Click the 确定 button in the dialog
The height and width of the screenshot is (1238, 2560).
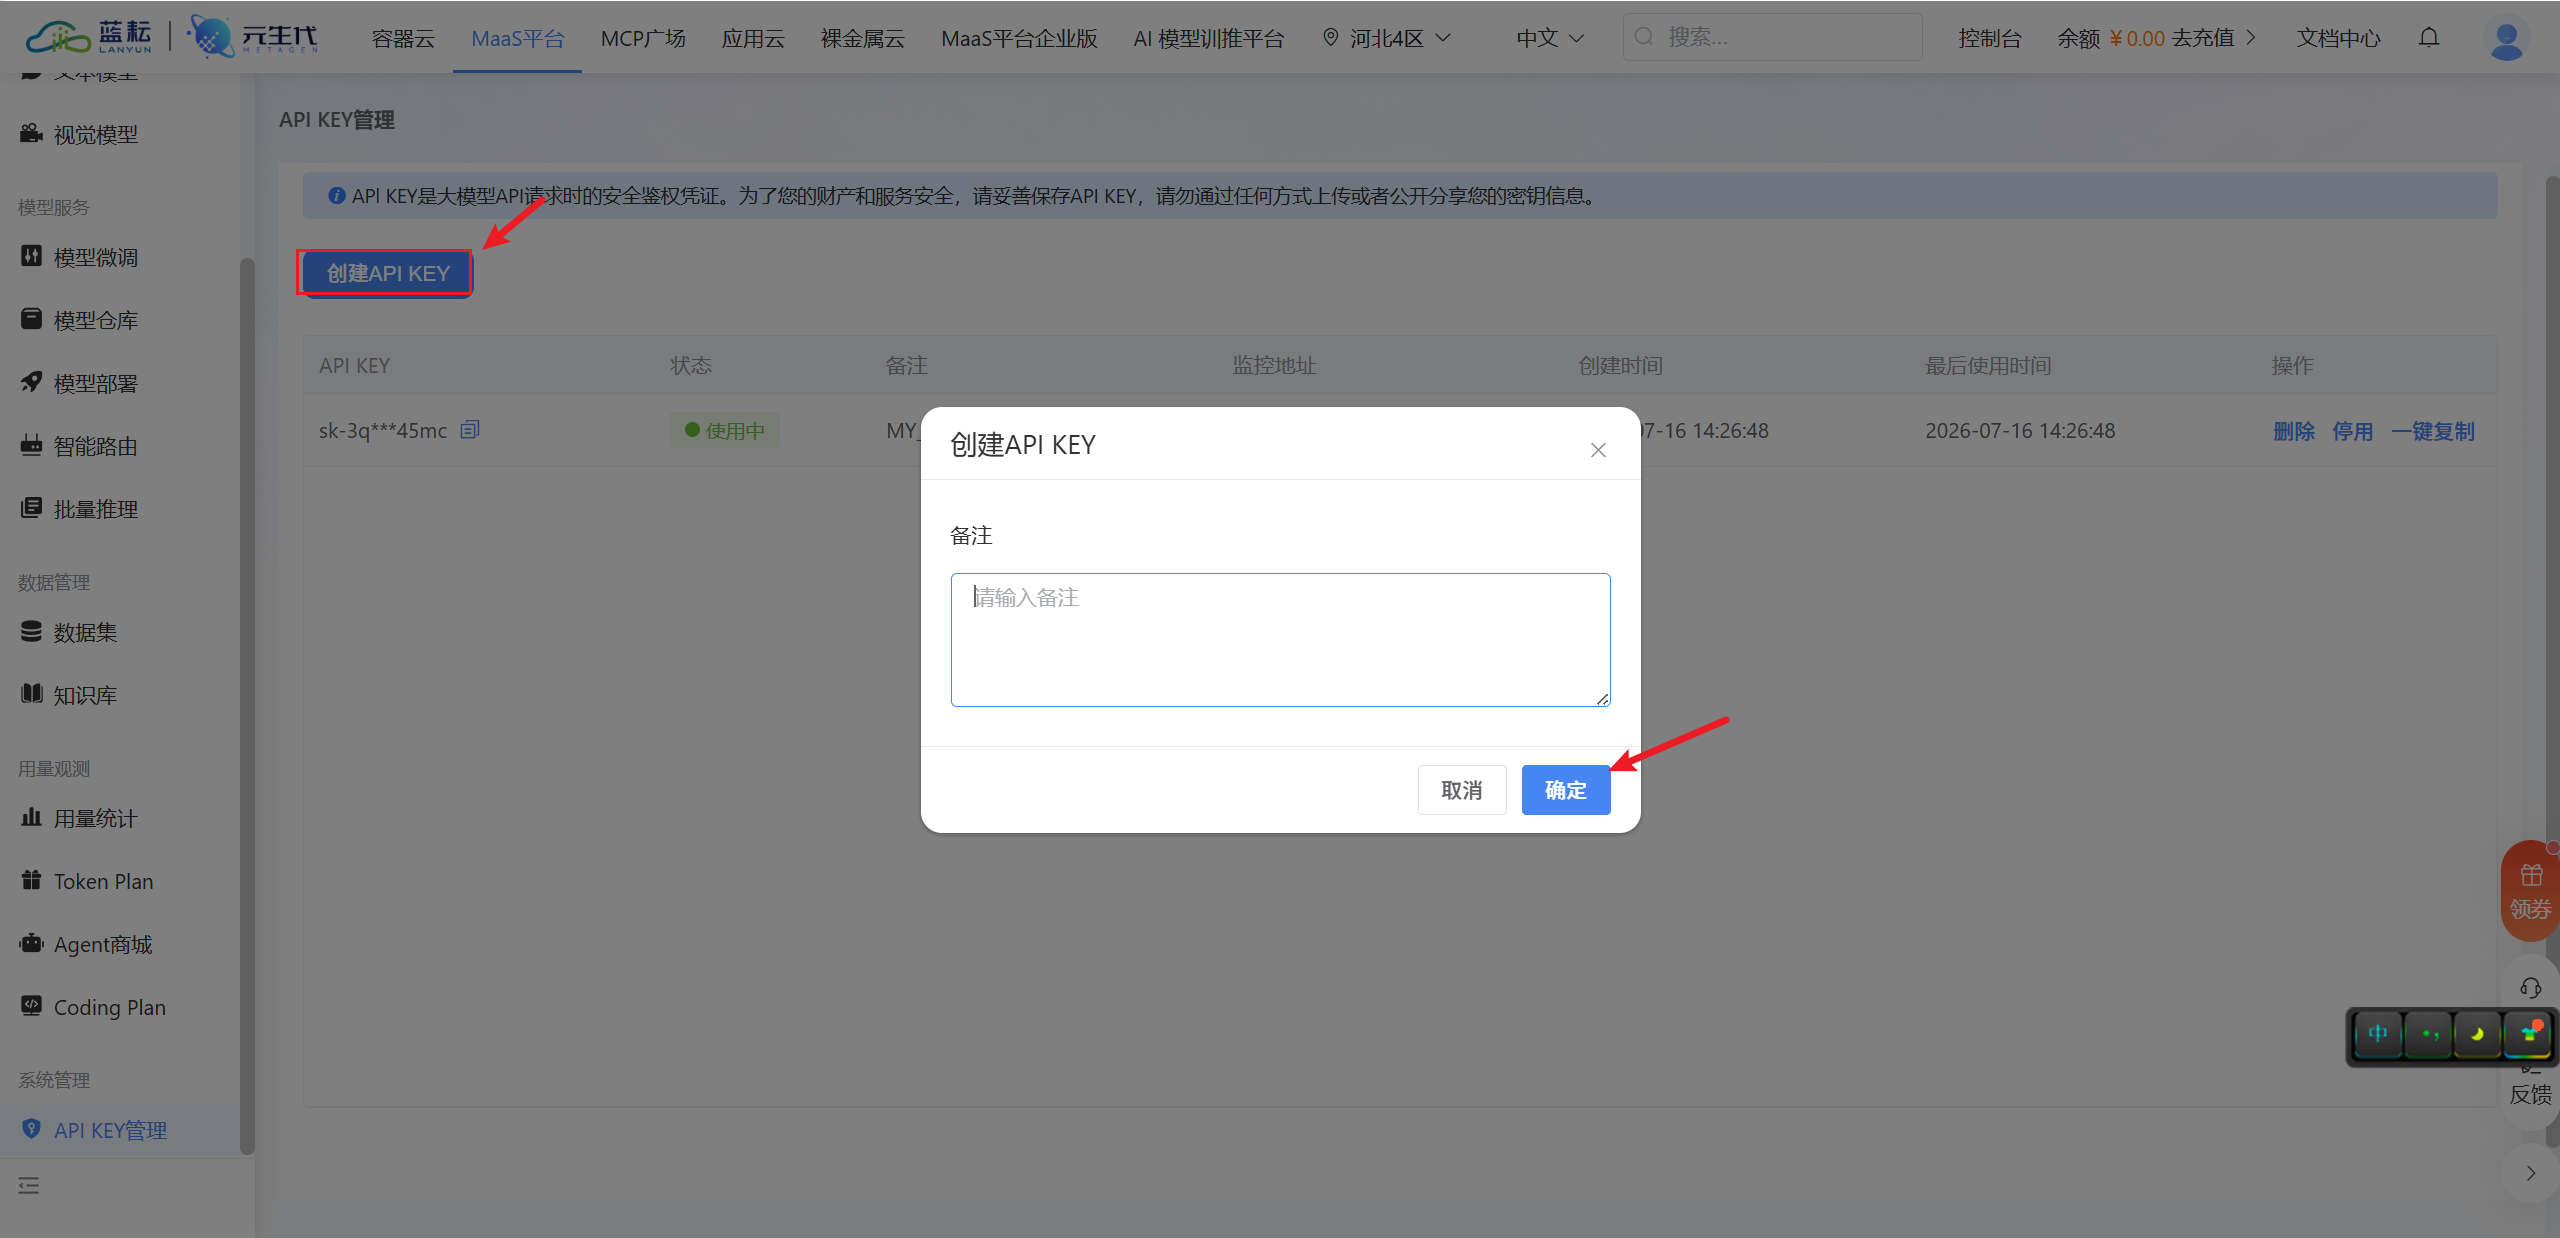pyautogui.click(x=1565, y=790)
